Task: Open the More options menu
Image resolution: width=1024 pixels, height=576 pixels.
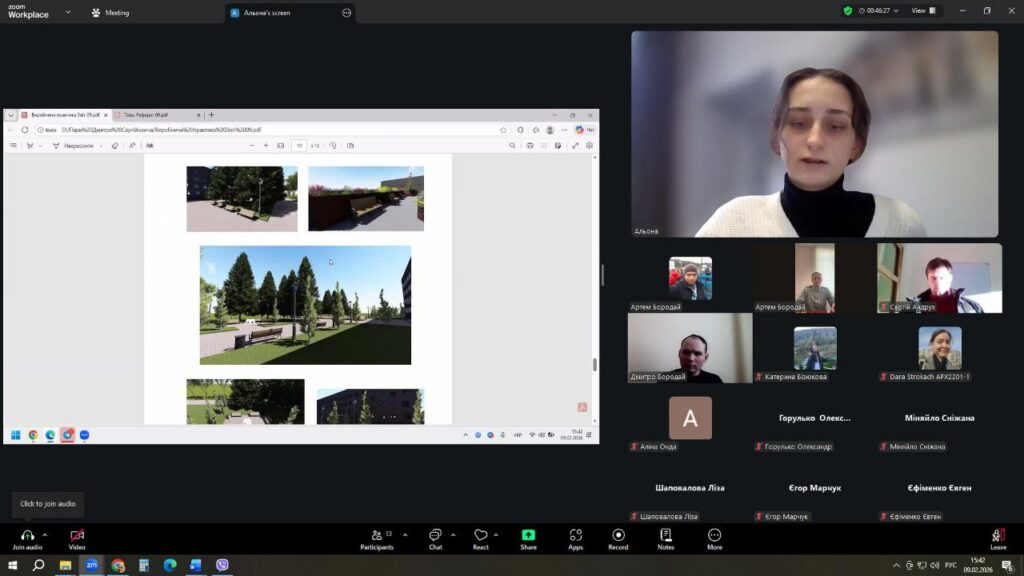Action: tap(714, 535)
